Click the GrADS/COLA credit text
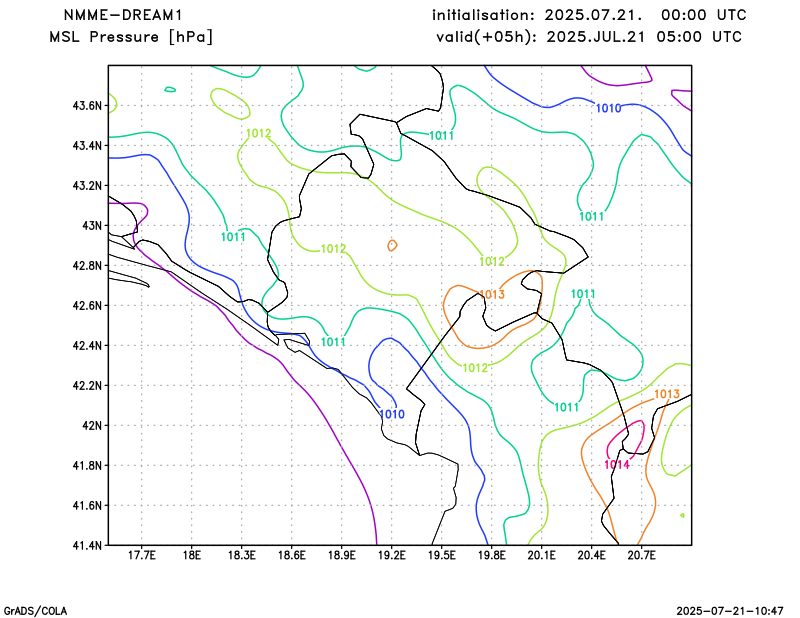Viewport: 800px width, 618px height. point(35,611)
